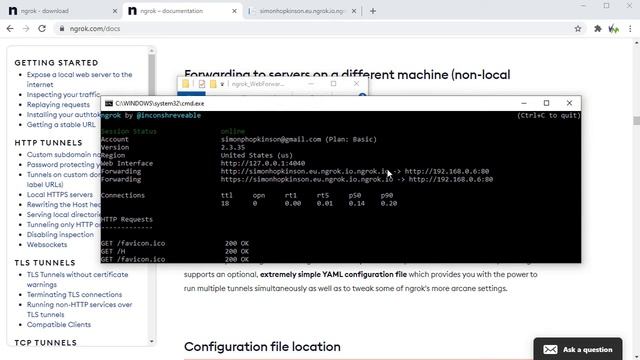Close the ngrok - documentation tab
The width and height of the screenshot is (640, 360).
(x=234, y=11)
